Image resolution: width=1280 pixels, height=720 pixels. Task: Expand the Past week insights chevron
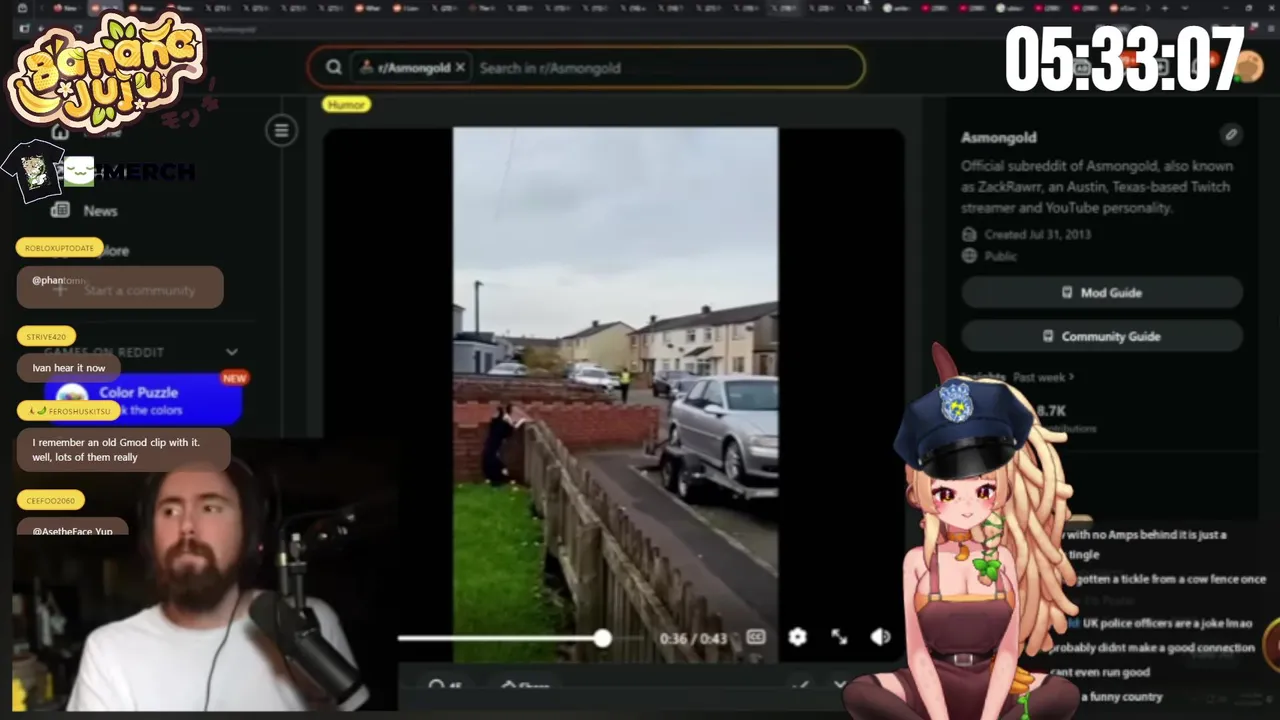click(1071, 377)
